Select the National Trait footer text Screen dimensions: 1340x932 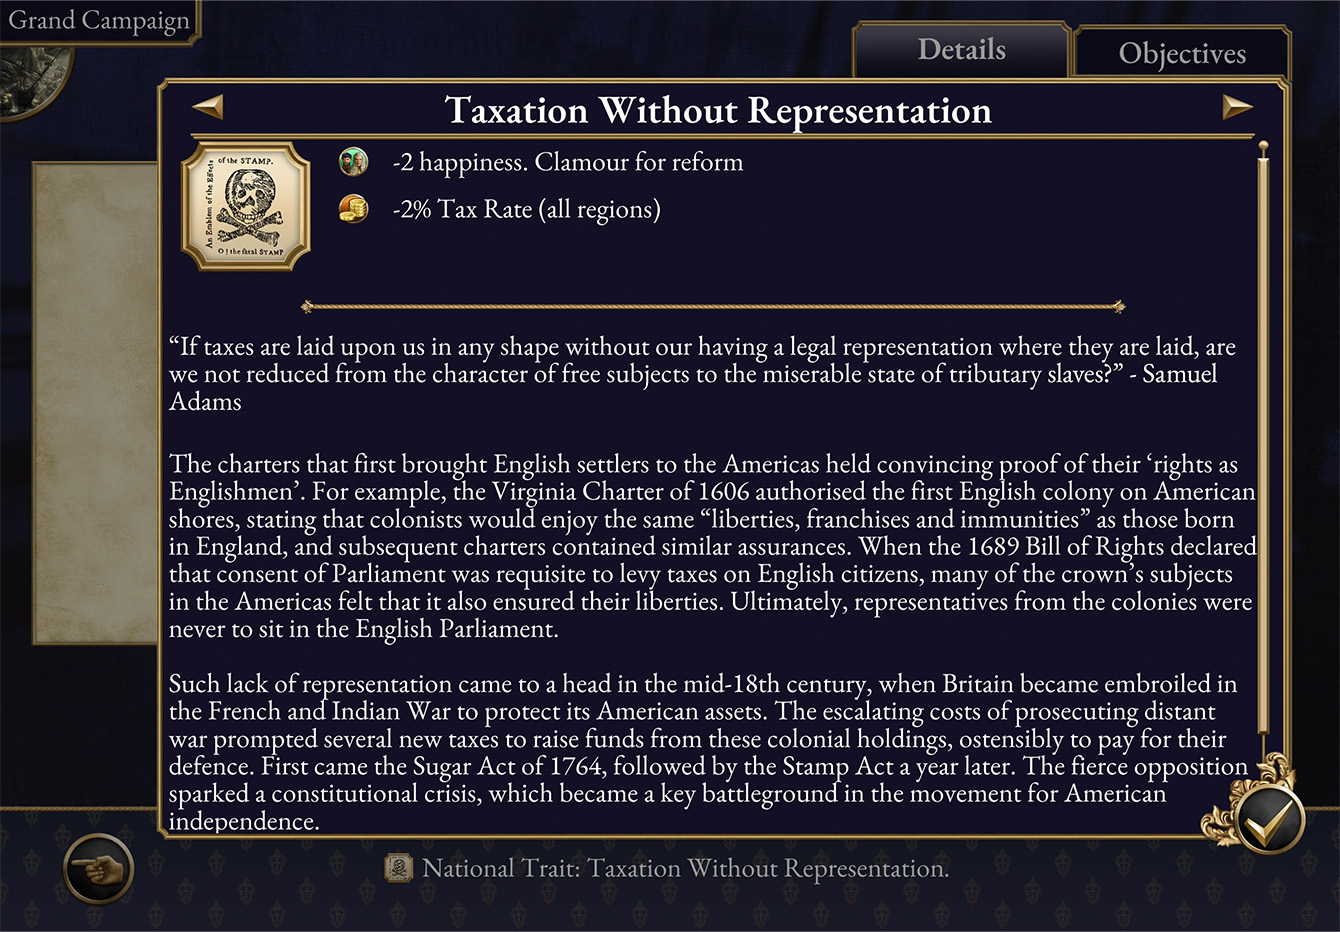coord(685,868)
